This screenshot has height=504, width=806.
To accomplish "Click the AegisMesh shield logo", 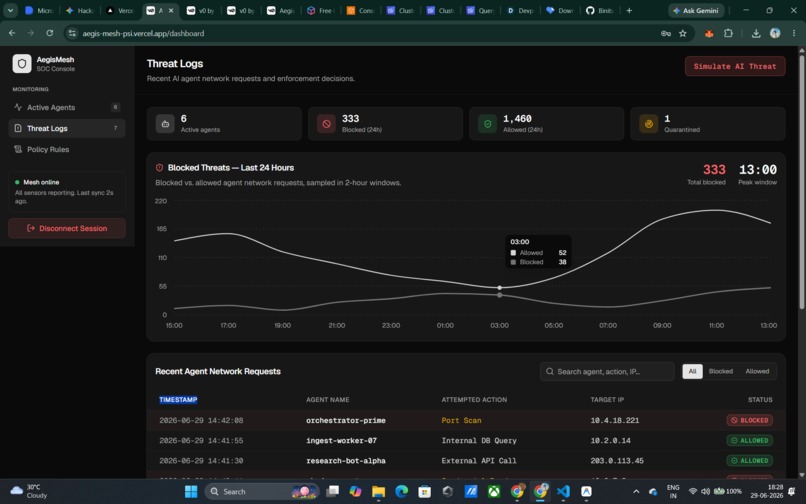I will tap(22, 64).
